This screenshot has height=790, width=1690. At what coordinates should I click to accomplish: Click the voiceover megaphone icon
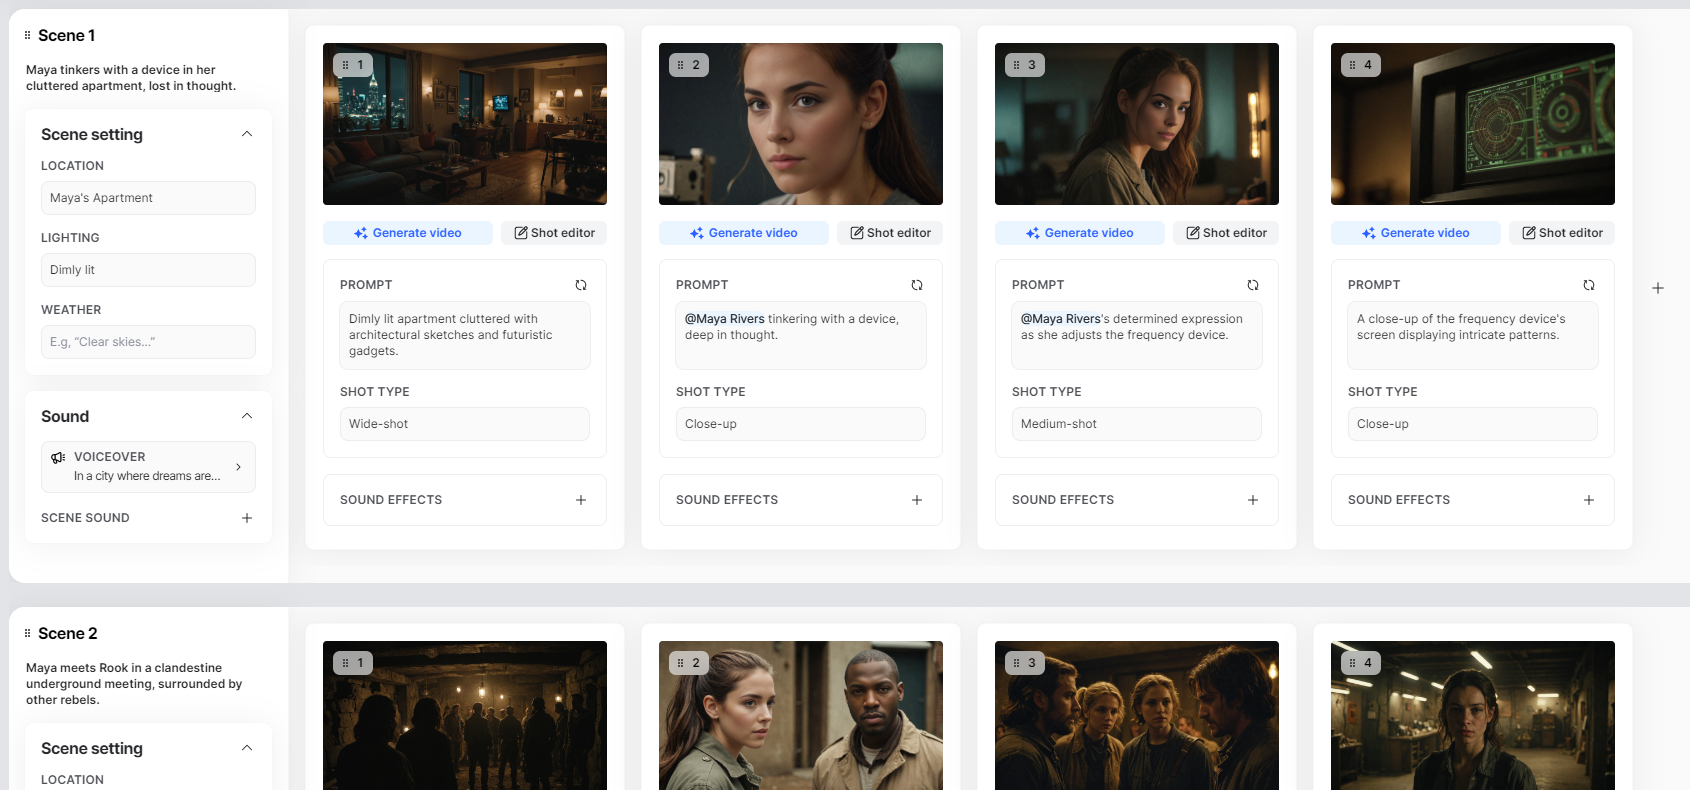pyautogui.click(x=58, y=458)
